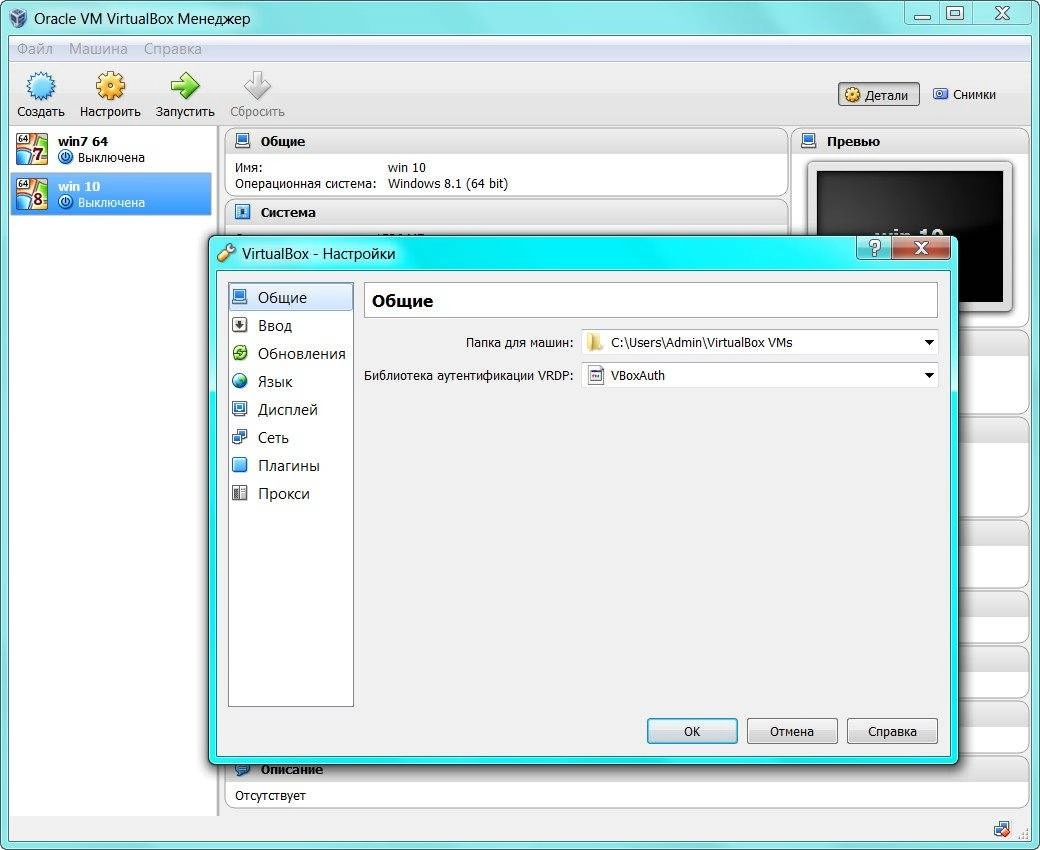This screenshot has height=850, width=1040.
Task: Open Обновления category in settings
Action: click(291, 353)
